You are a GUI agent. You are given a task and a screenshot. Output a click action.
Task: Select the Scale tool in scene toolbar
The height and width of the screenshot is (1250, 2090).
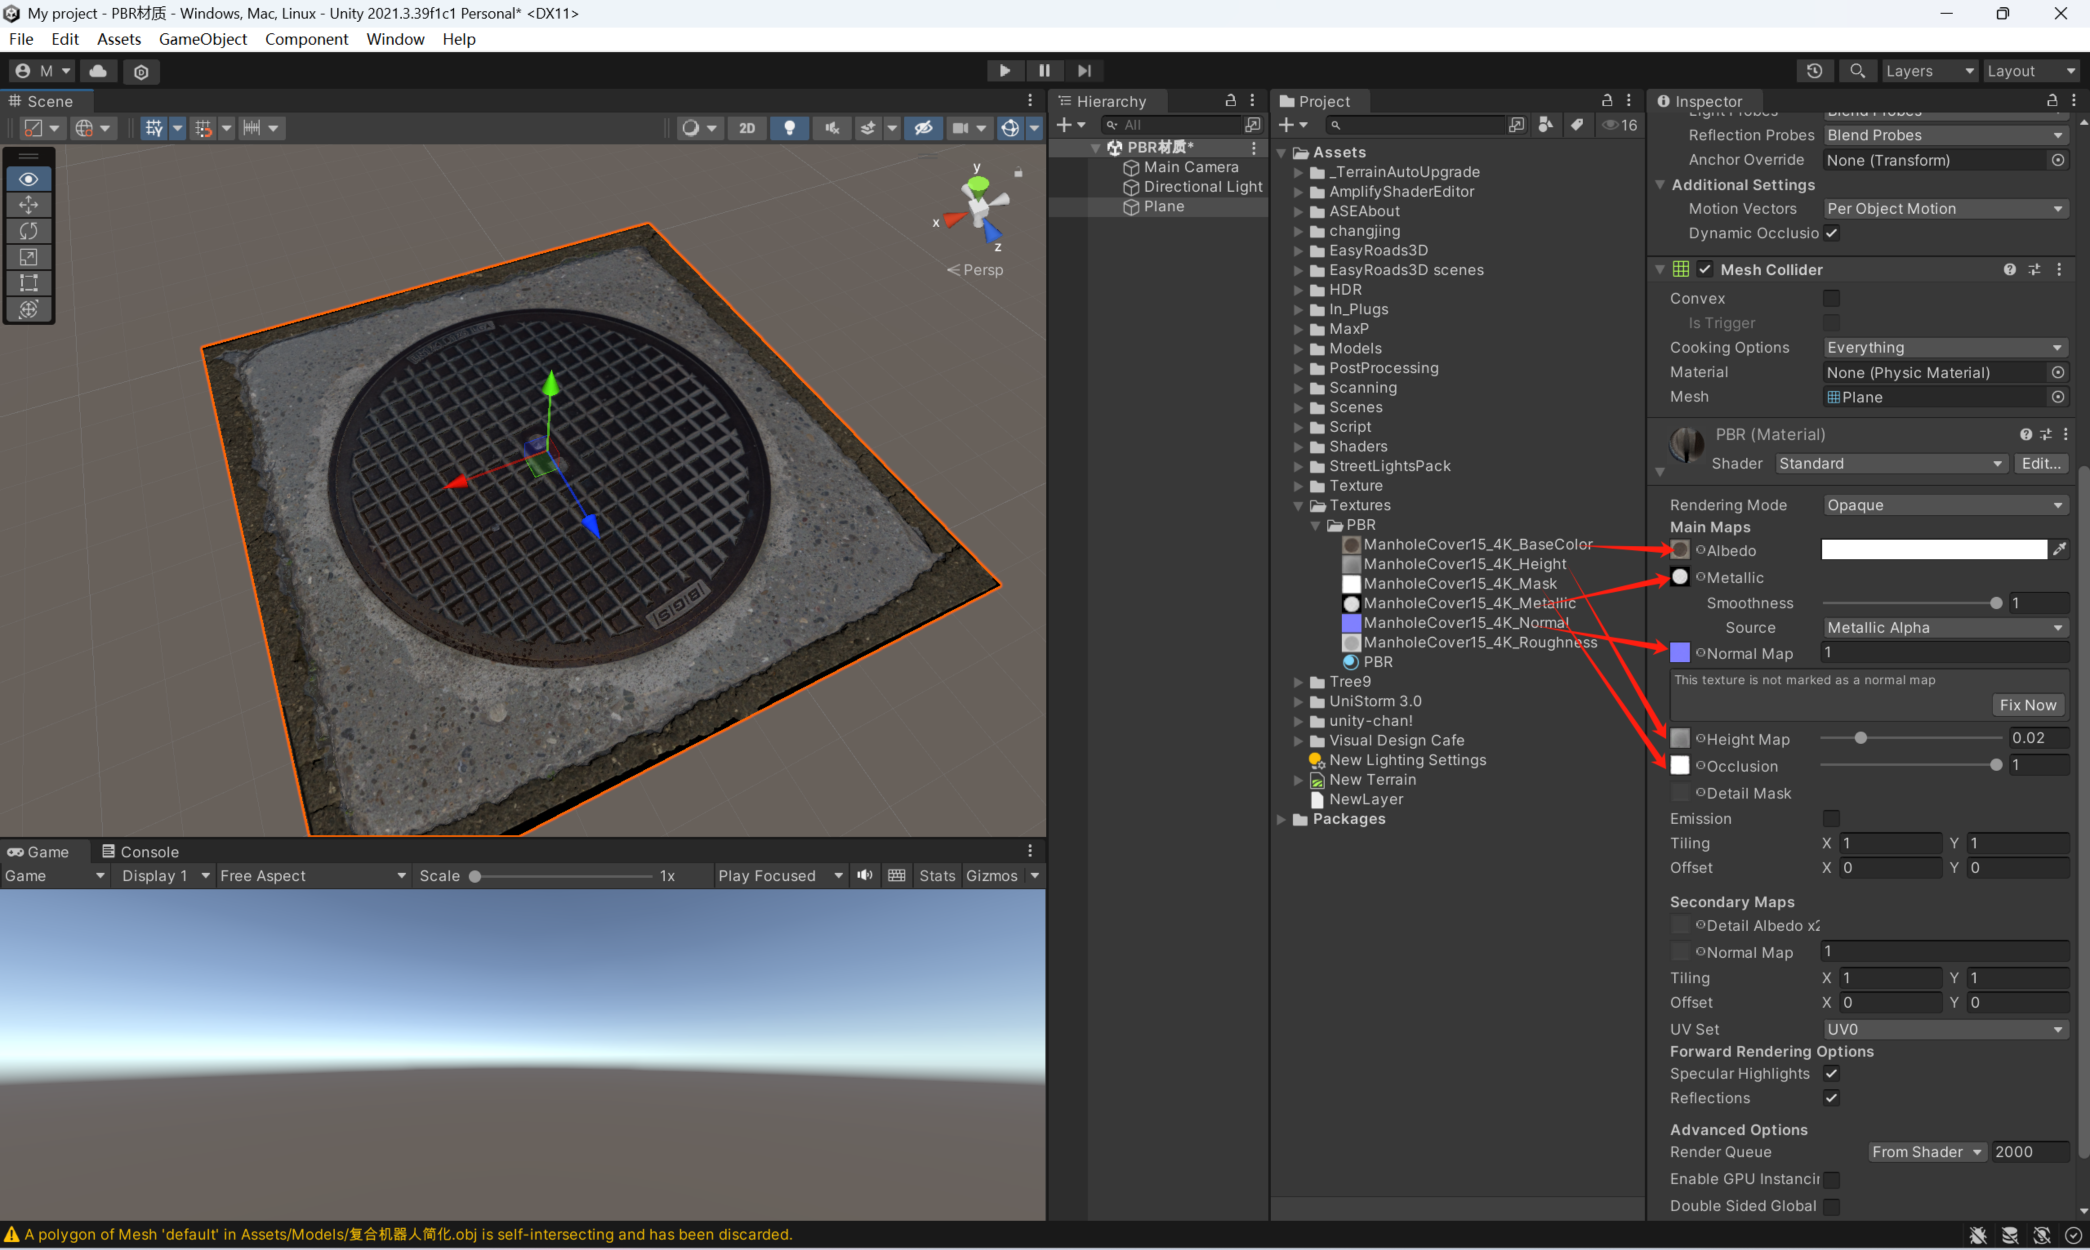pyautogui.click(x=28, y=257)
